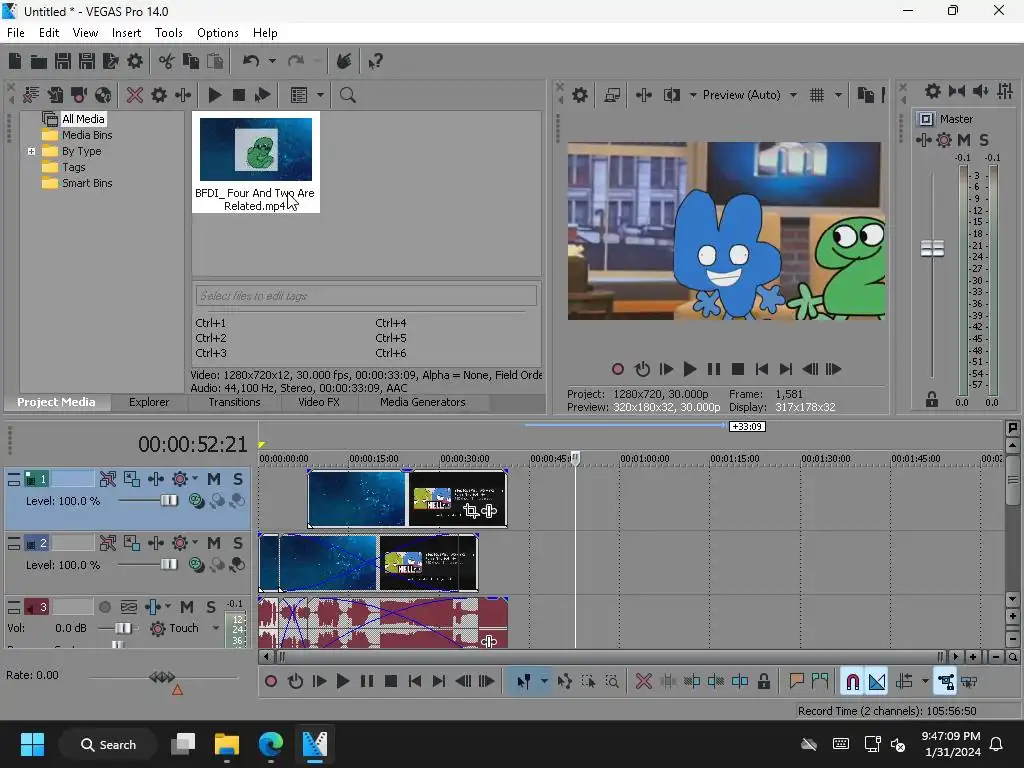
Task: Open the Video FX tab
Action: pyautogui.click(x=319, y=402)
